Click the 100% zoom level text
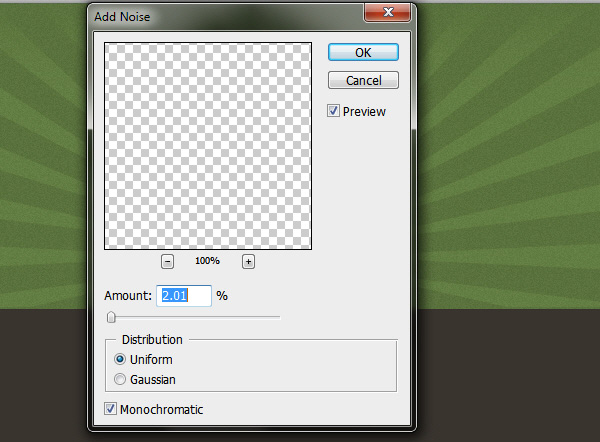600x442 pixels. (207, 261)
